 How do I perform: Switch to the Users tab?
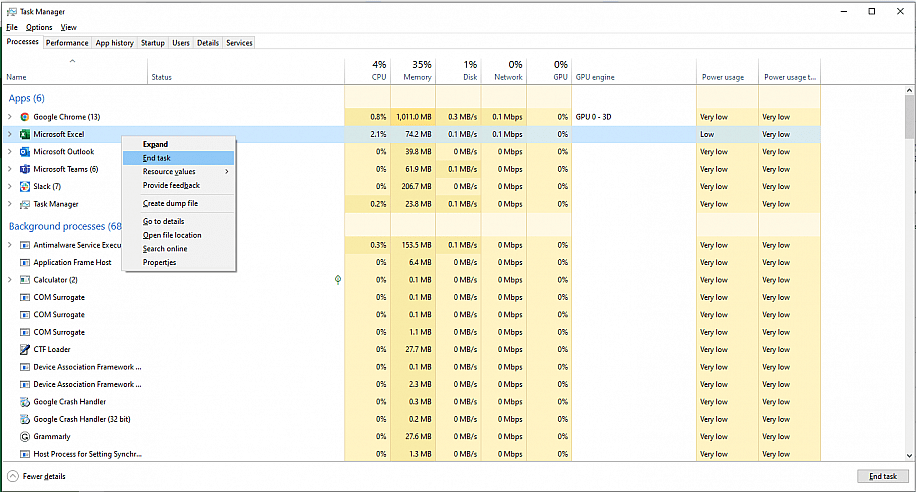coord(181,43)
